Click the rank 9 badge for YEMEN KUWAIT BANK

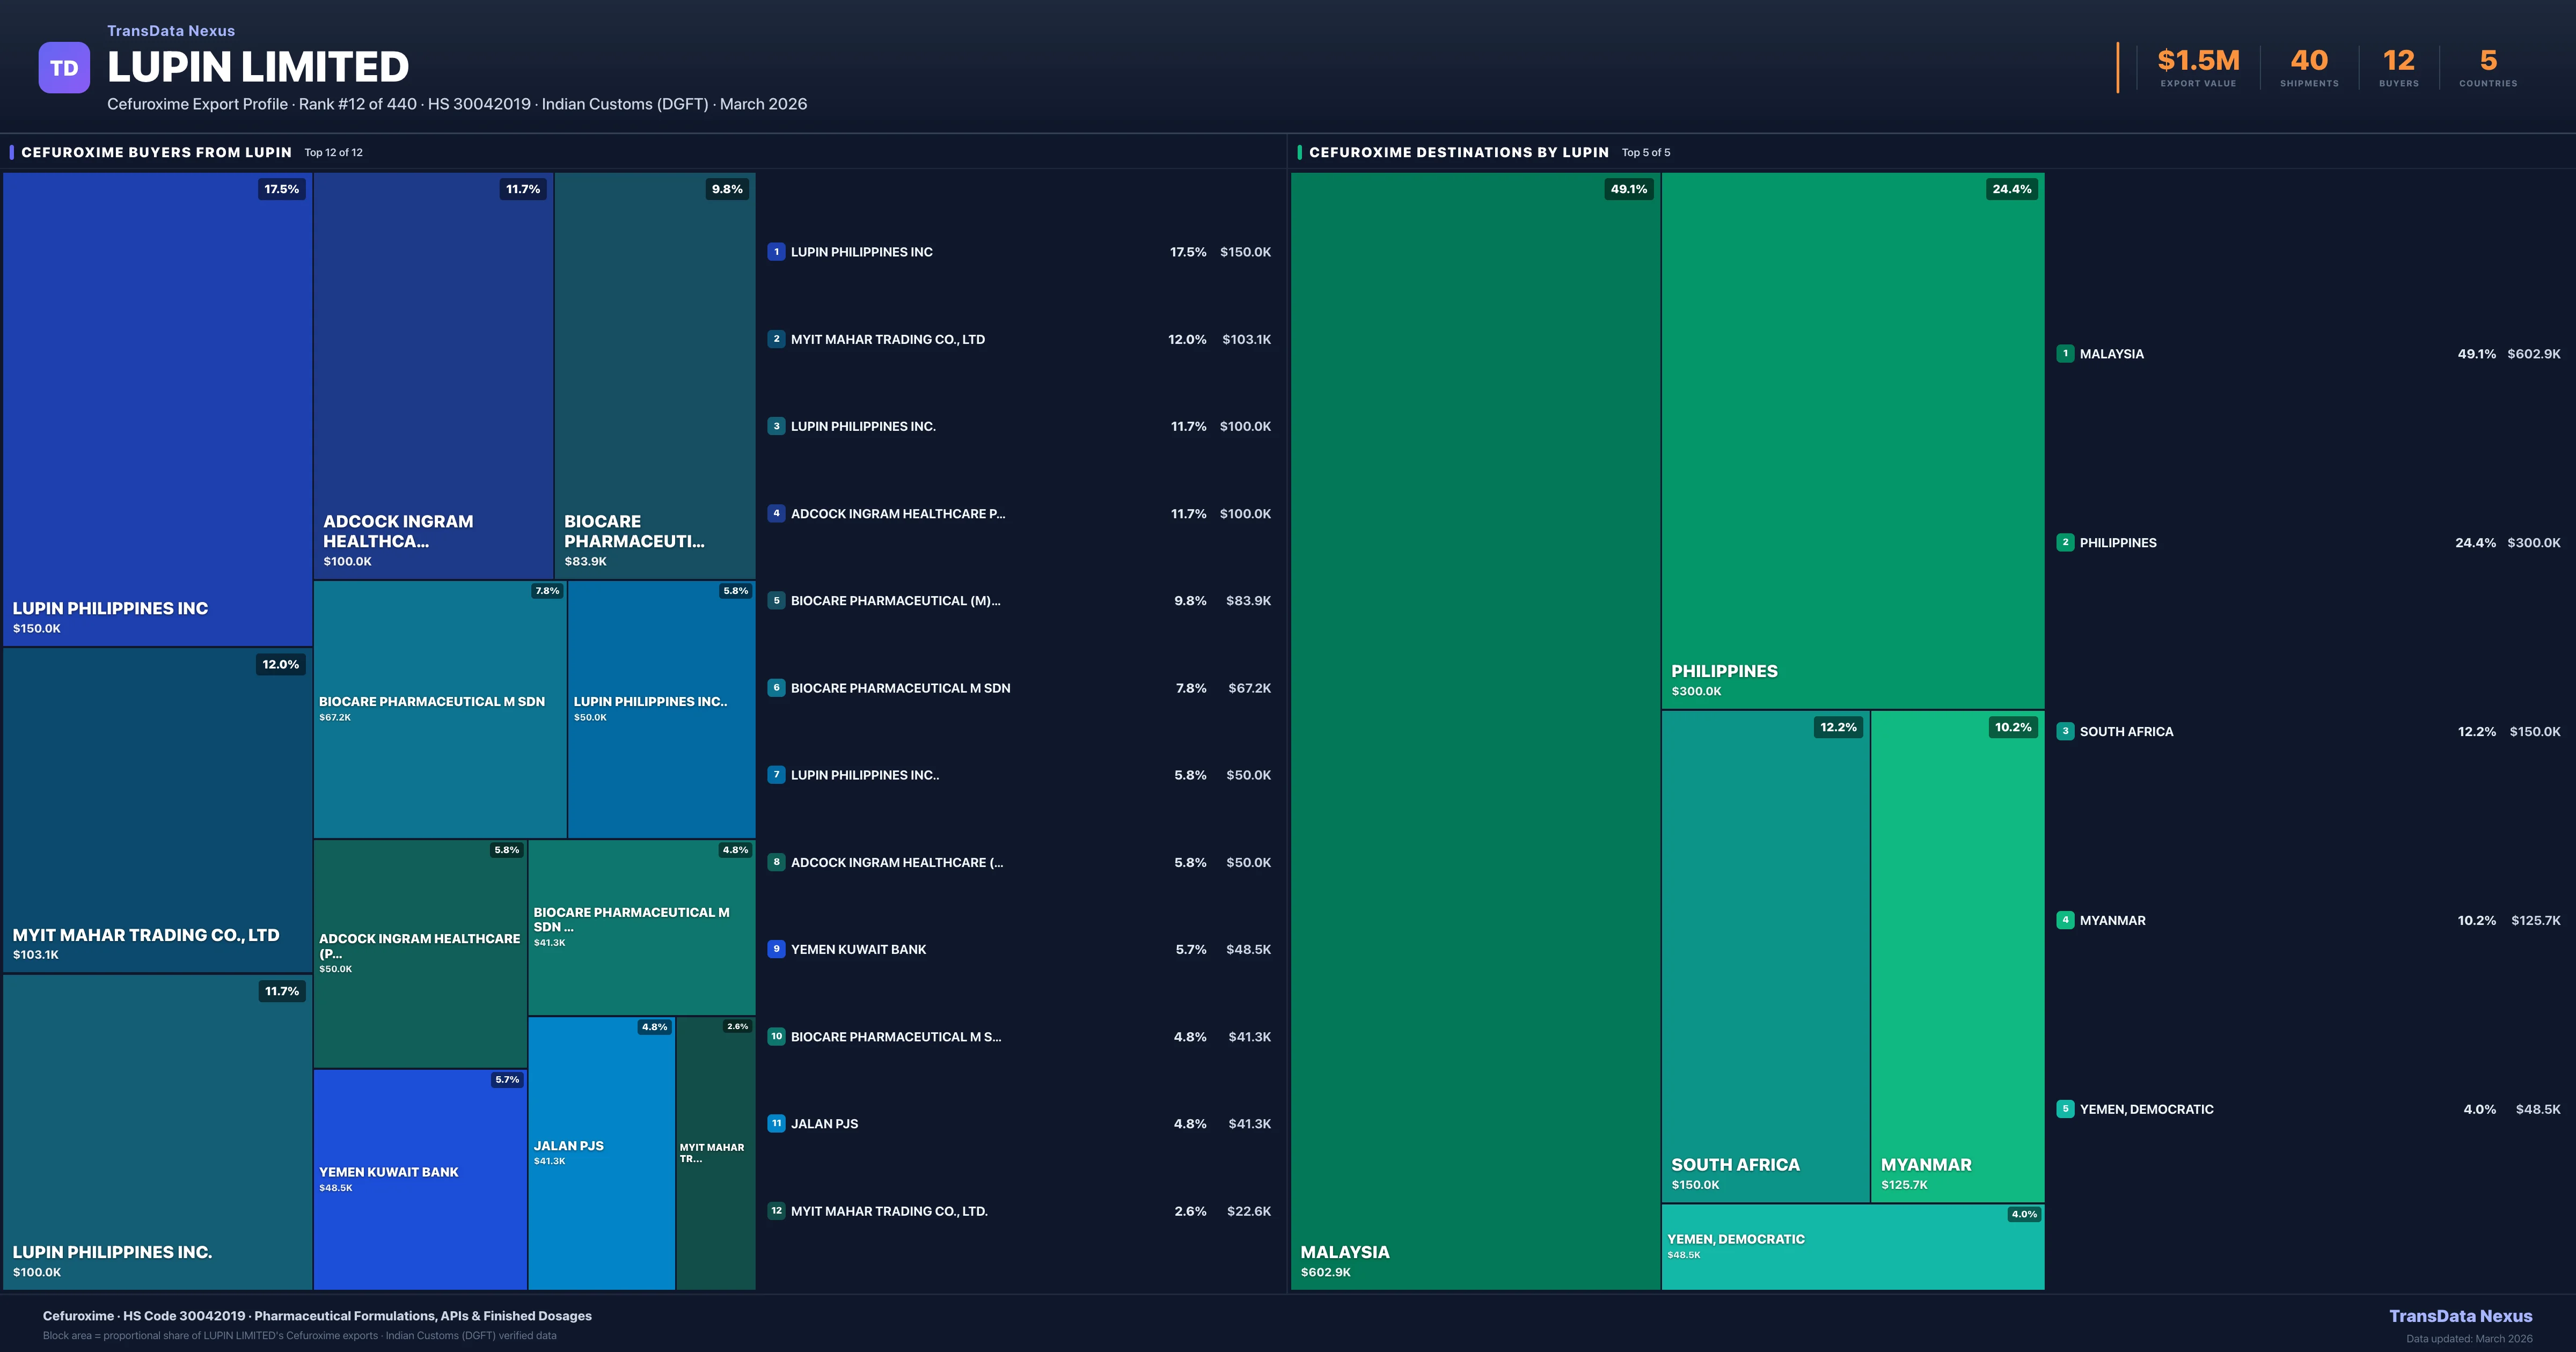click(x=776, y=949)
